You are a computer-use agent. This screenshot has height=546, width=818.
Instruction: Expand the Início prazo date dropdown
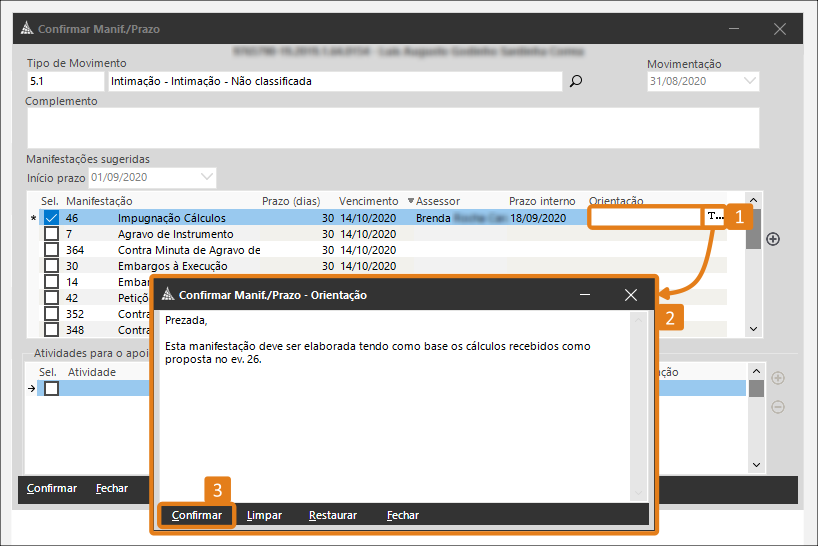pyautogui.click(x=206, y=177)
